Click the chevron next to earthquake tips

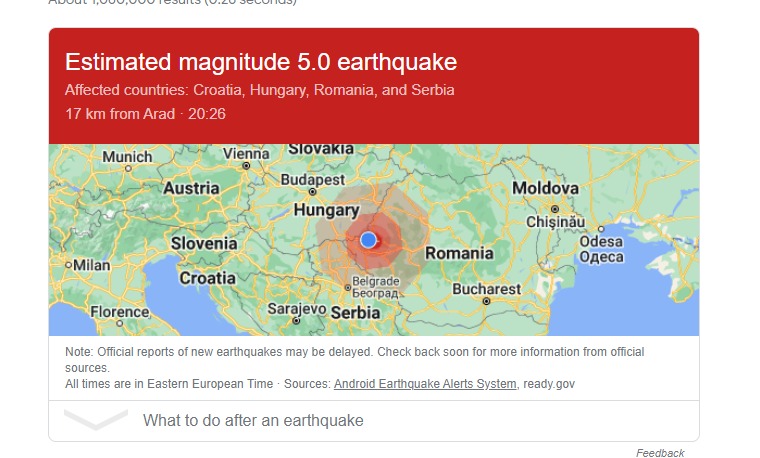(96, 419)
